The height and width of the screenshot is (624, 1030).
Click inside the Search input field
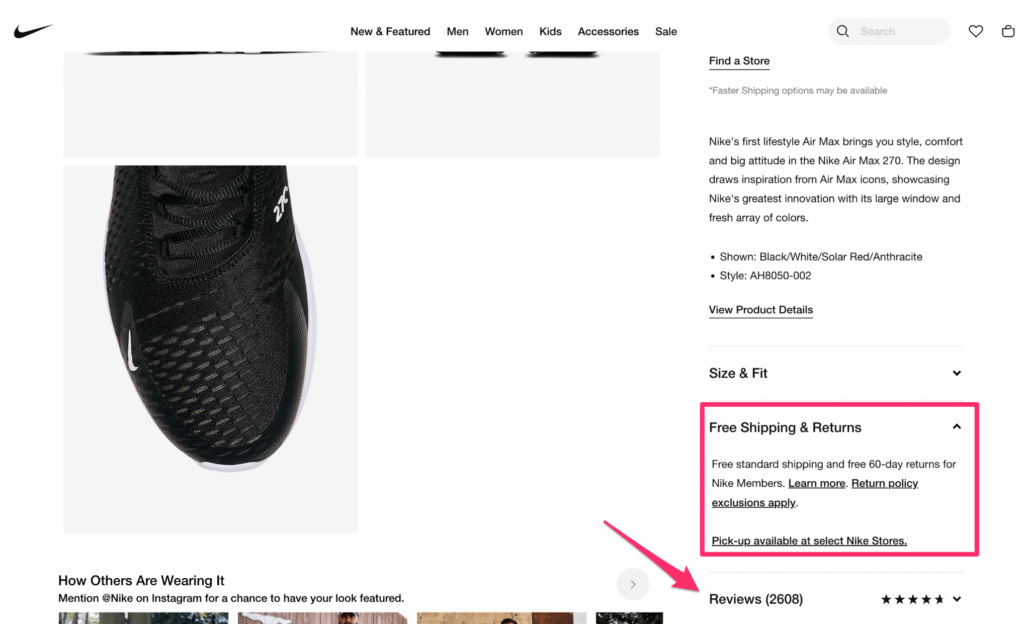coord(895,31)
